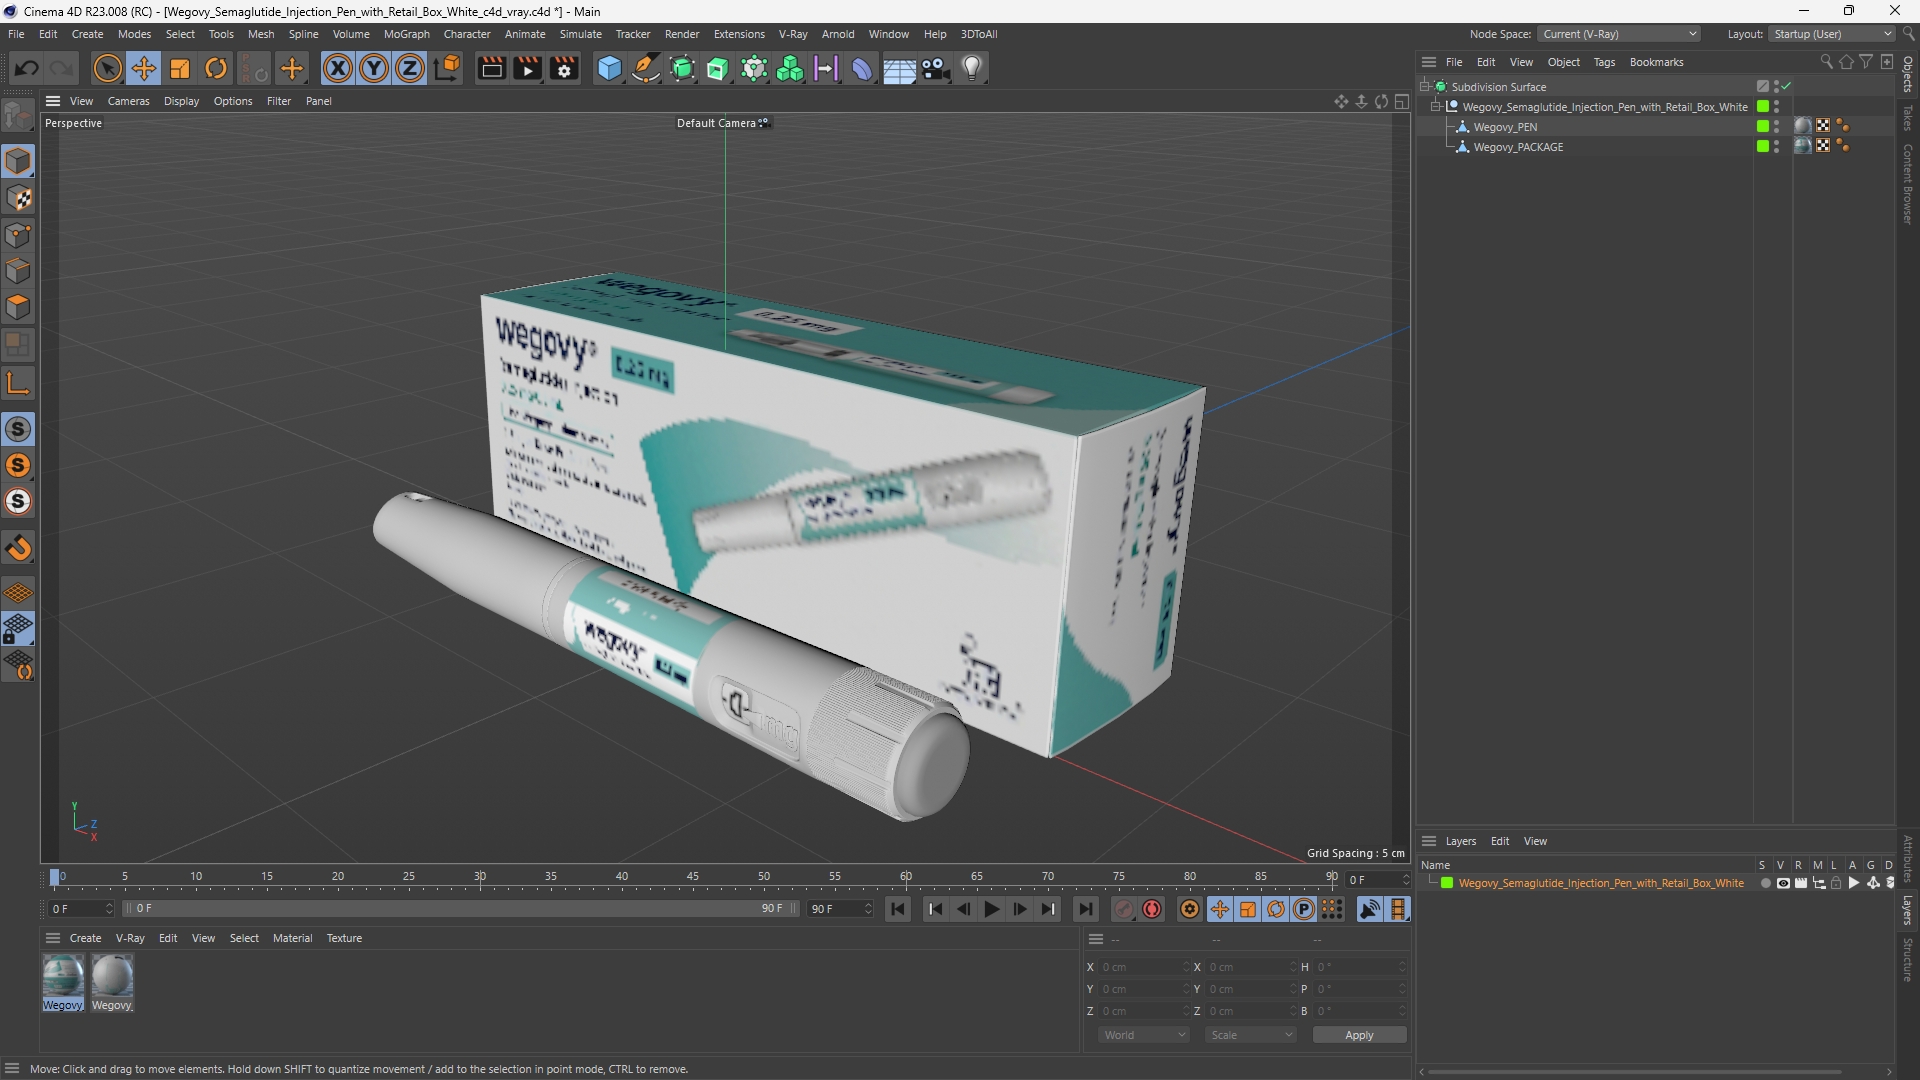
Task: Click the Subdivision Surface generator icon
Action: tap(682, 68)
